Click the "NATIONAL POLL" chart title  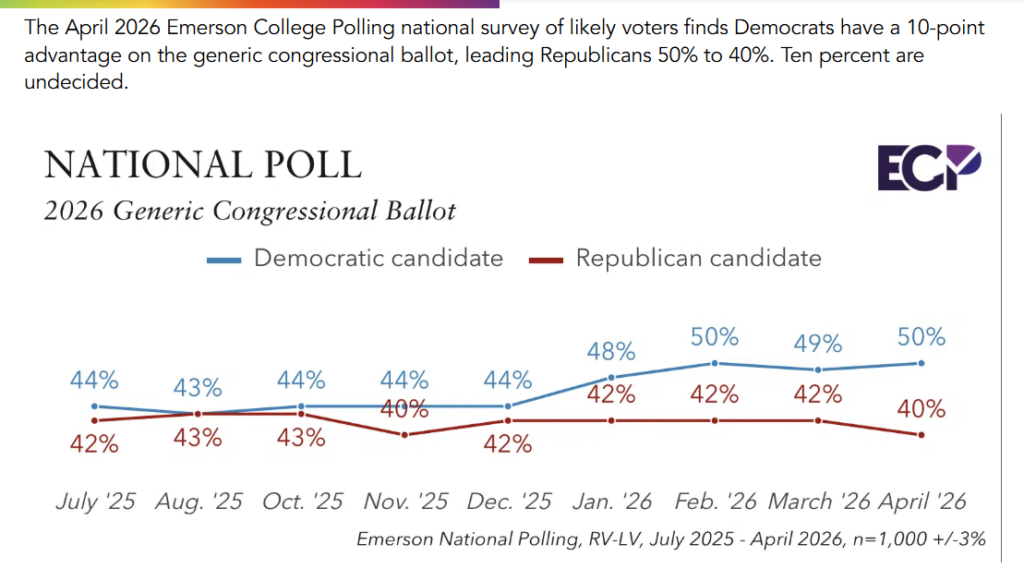[x=203, y=164]
